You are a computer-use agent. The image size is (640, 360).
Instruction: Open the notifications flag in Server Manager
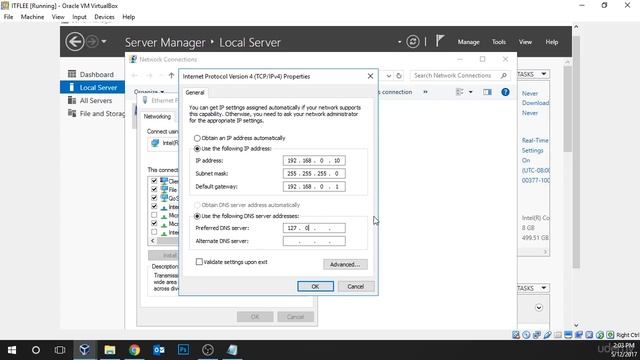coord(440,41)
